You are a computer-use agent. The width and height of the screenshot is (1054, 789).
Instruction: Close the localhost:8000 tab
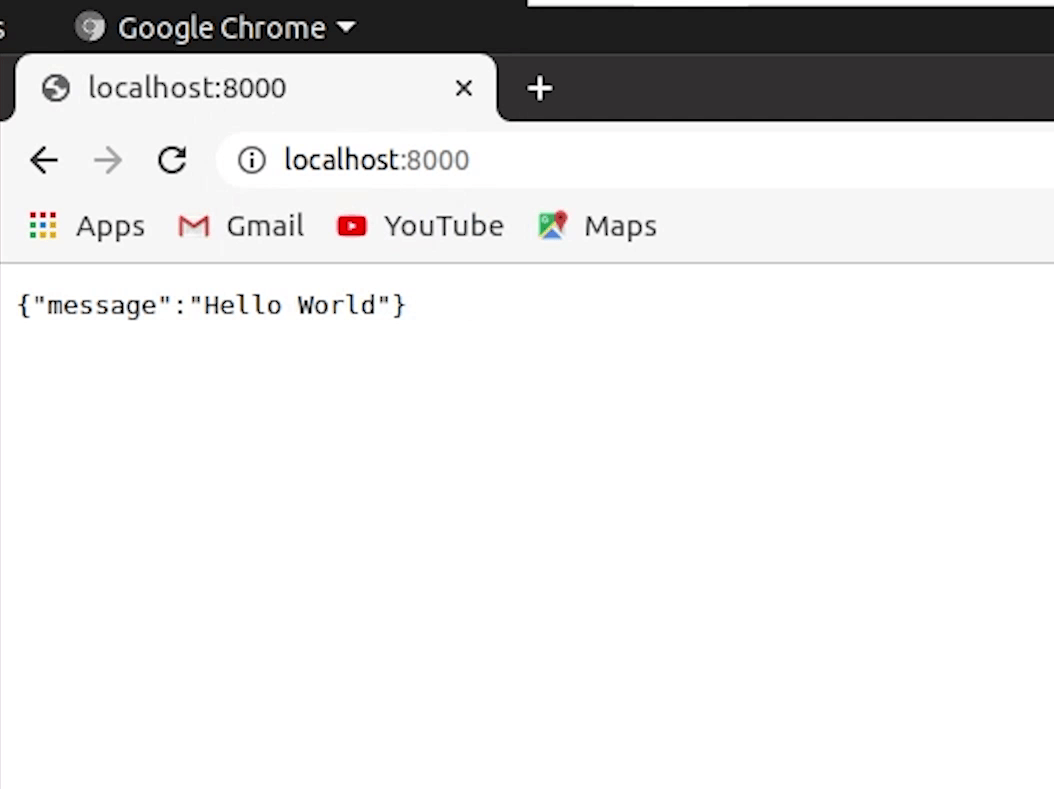click(x=463, y=88)
